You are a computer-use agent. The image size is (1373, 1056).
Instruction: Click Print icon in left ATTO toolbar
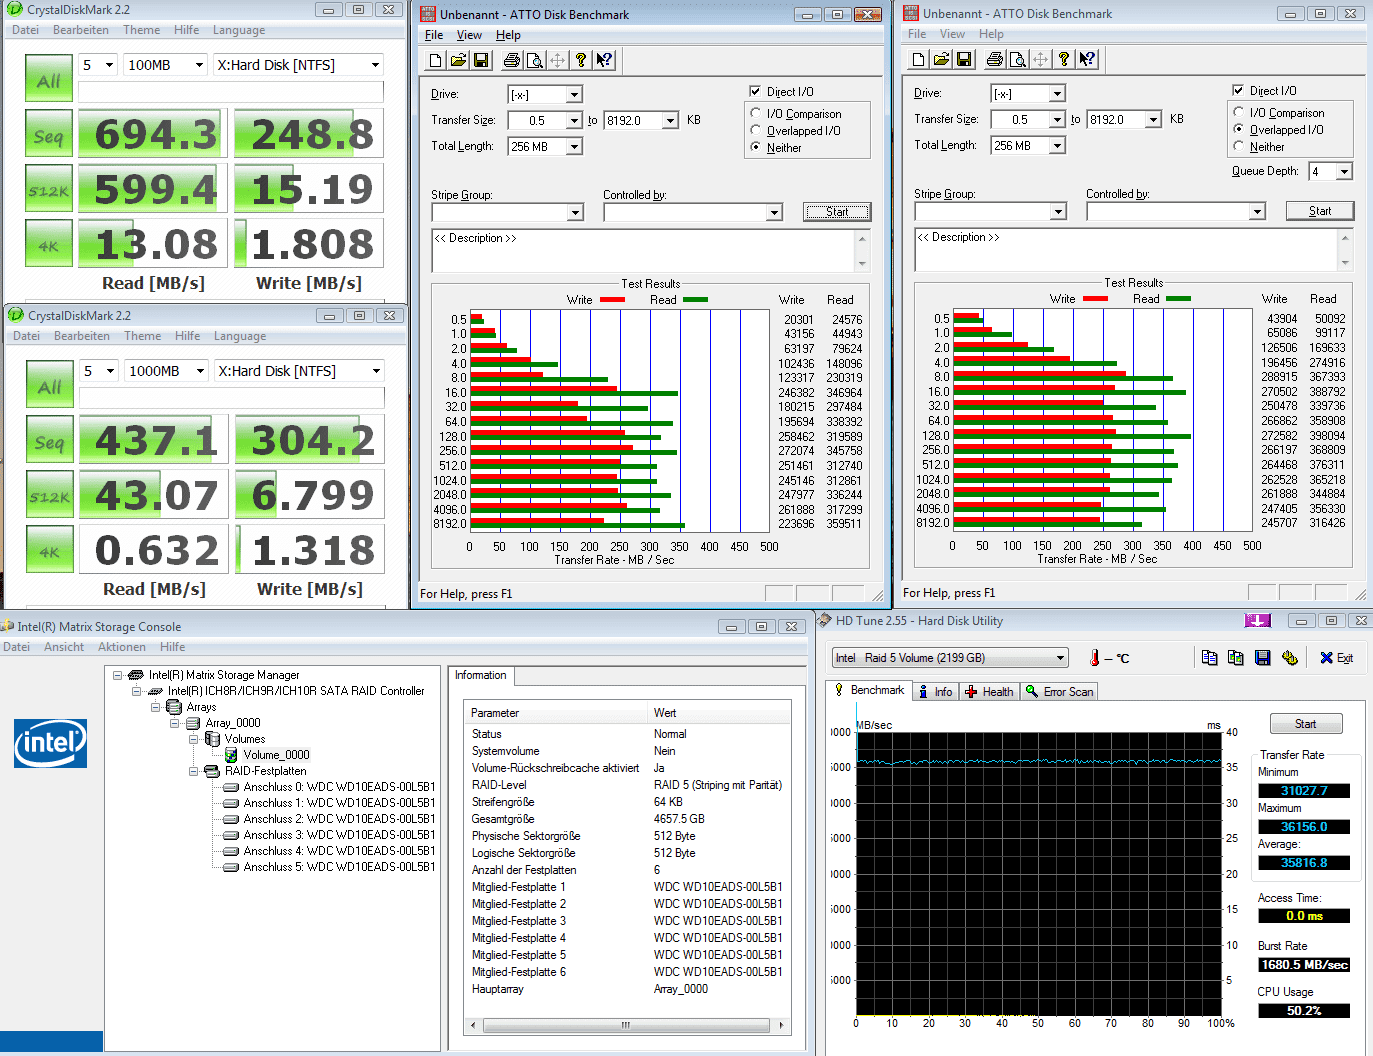(512, 60)
